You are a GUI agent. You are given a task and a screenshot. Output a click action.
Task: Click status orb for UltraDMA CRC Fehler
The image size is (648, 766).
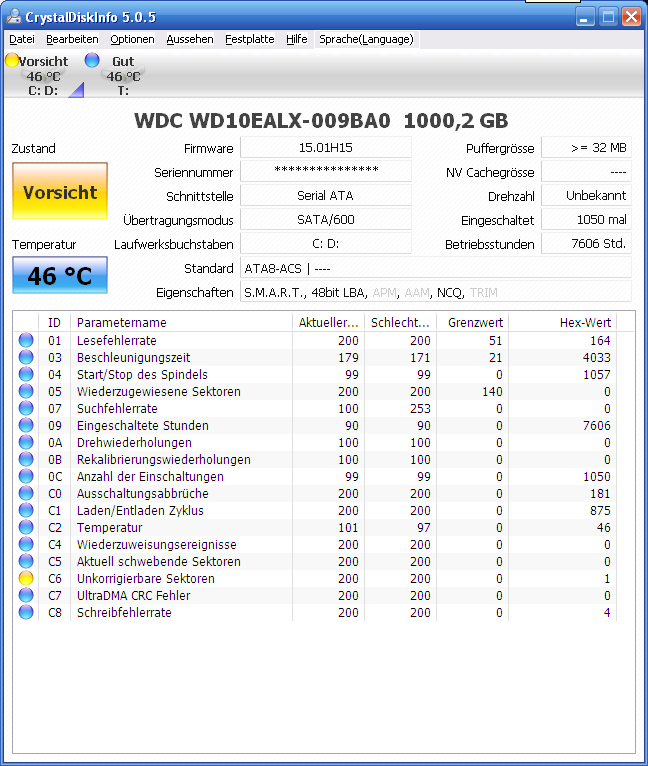pyautogui.click(x=26, y=595)
